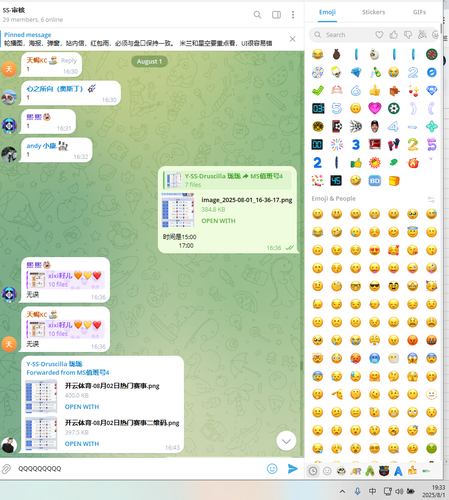Viewport: 449px width, 500px height.
Task: Insert the blue diamond emoji
Action: [x=356, y=72]
